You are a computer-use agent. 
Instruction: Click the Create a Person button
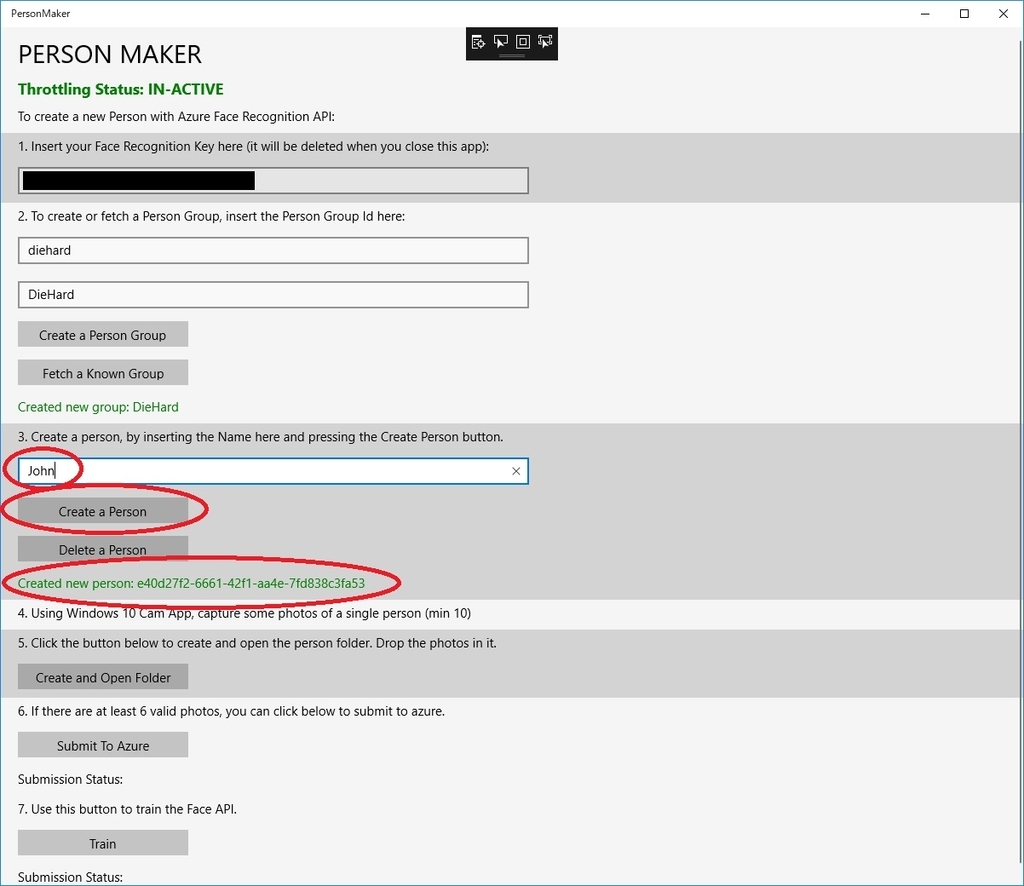(x=103, y=511)
